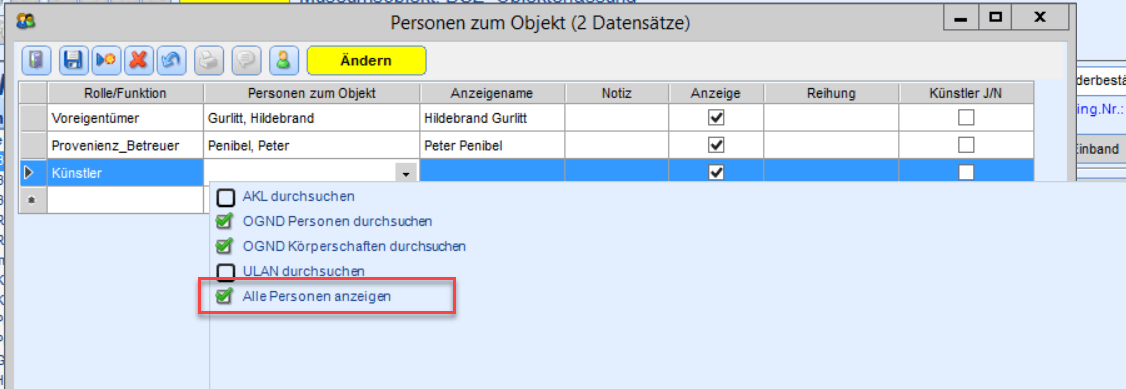Open the green person icon in toolbar
1126x389 pixels.
(x=283, y=61)
